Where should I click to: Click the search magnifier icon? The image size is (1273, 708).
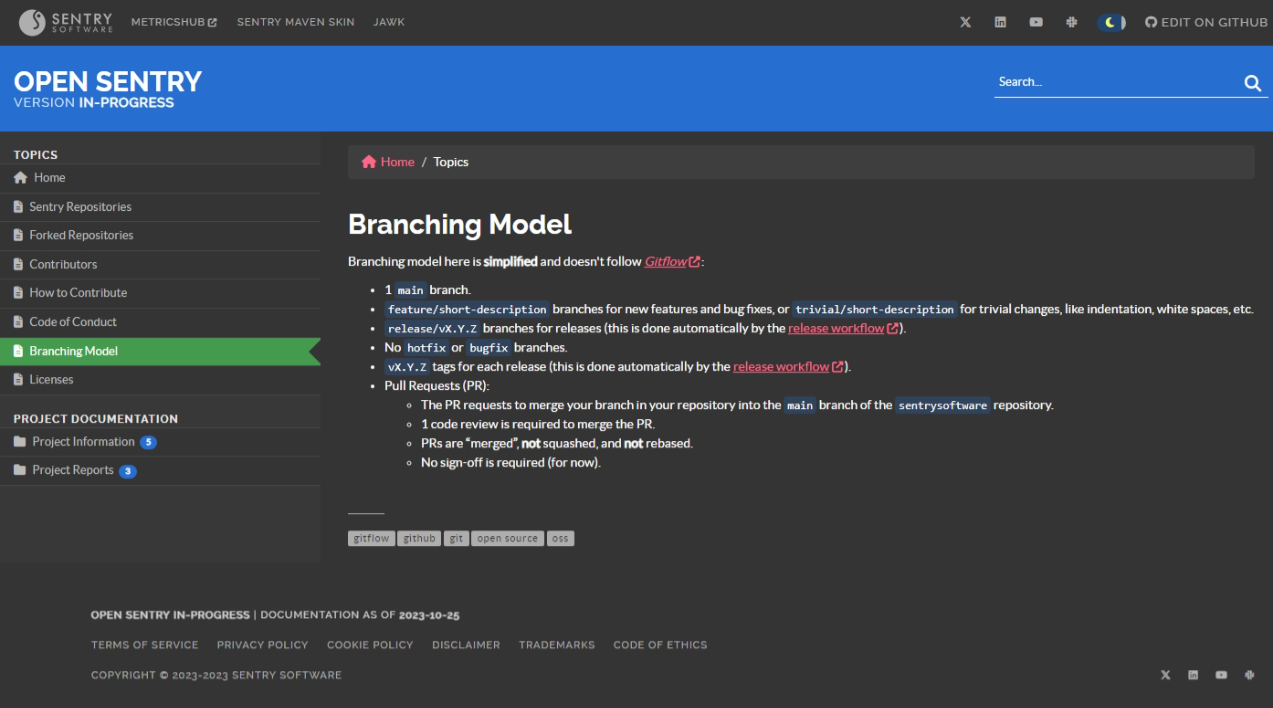[1252, 83]
